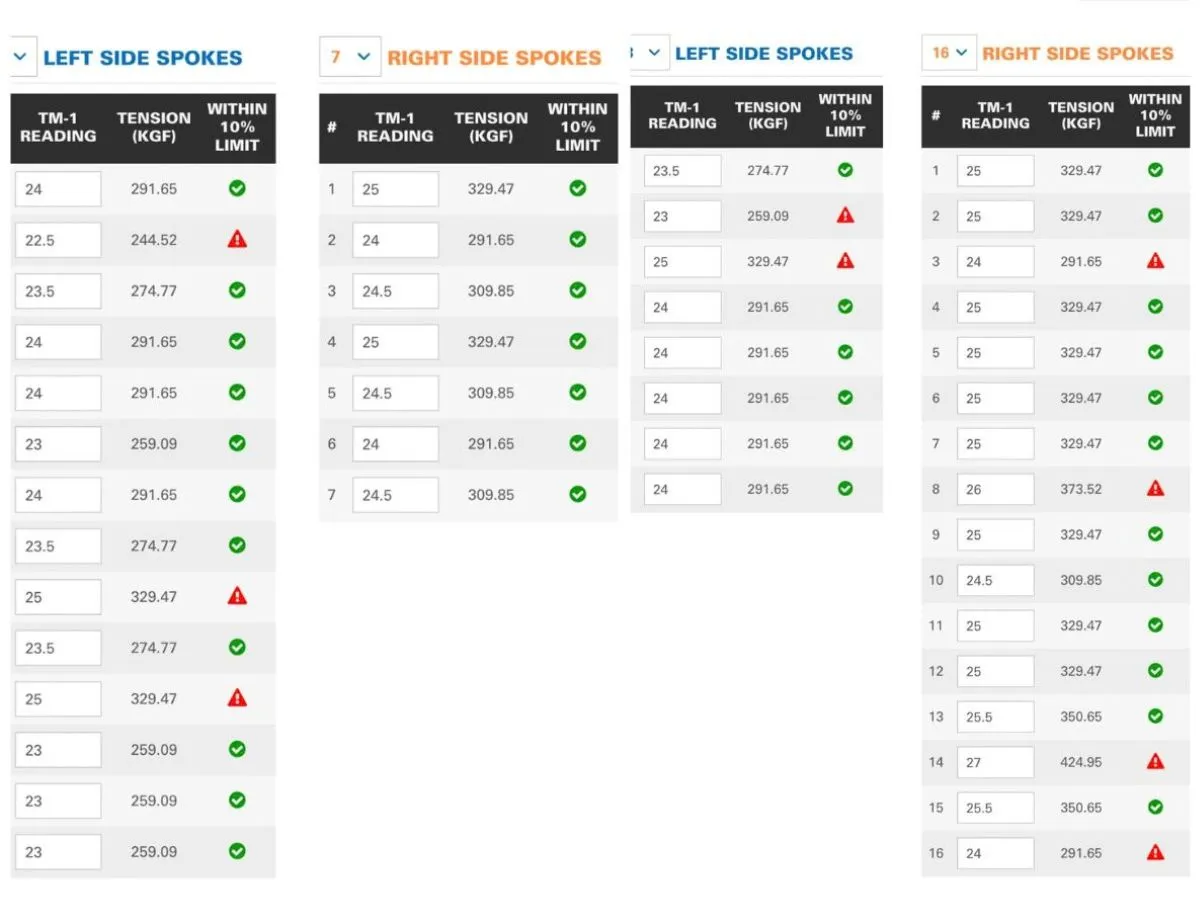Image resolution: width=1200 pixels, height=915 pixels.
Task: Open the spoke count dropdown showing 7
Action: [350, 57]
